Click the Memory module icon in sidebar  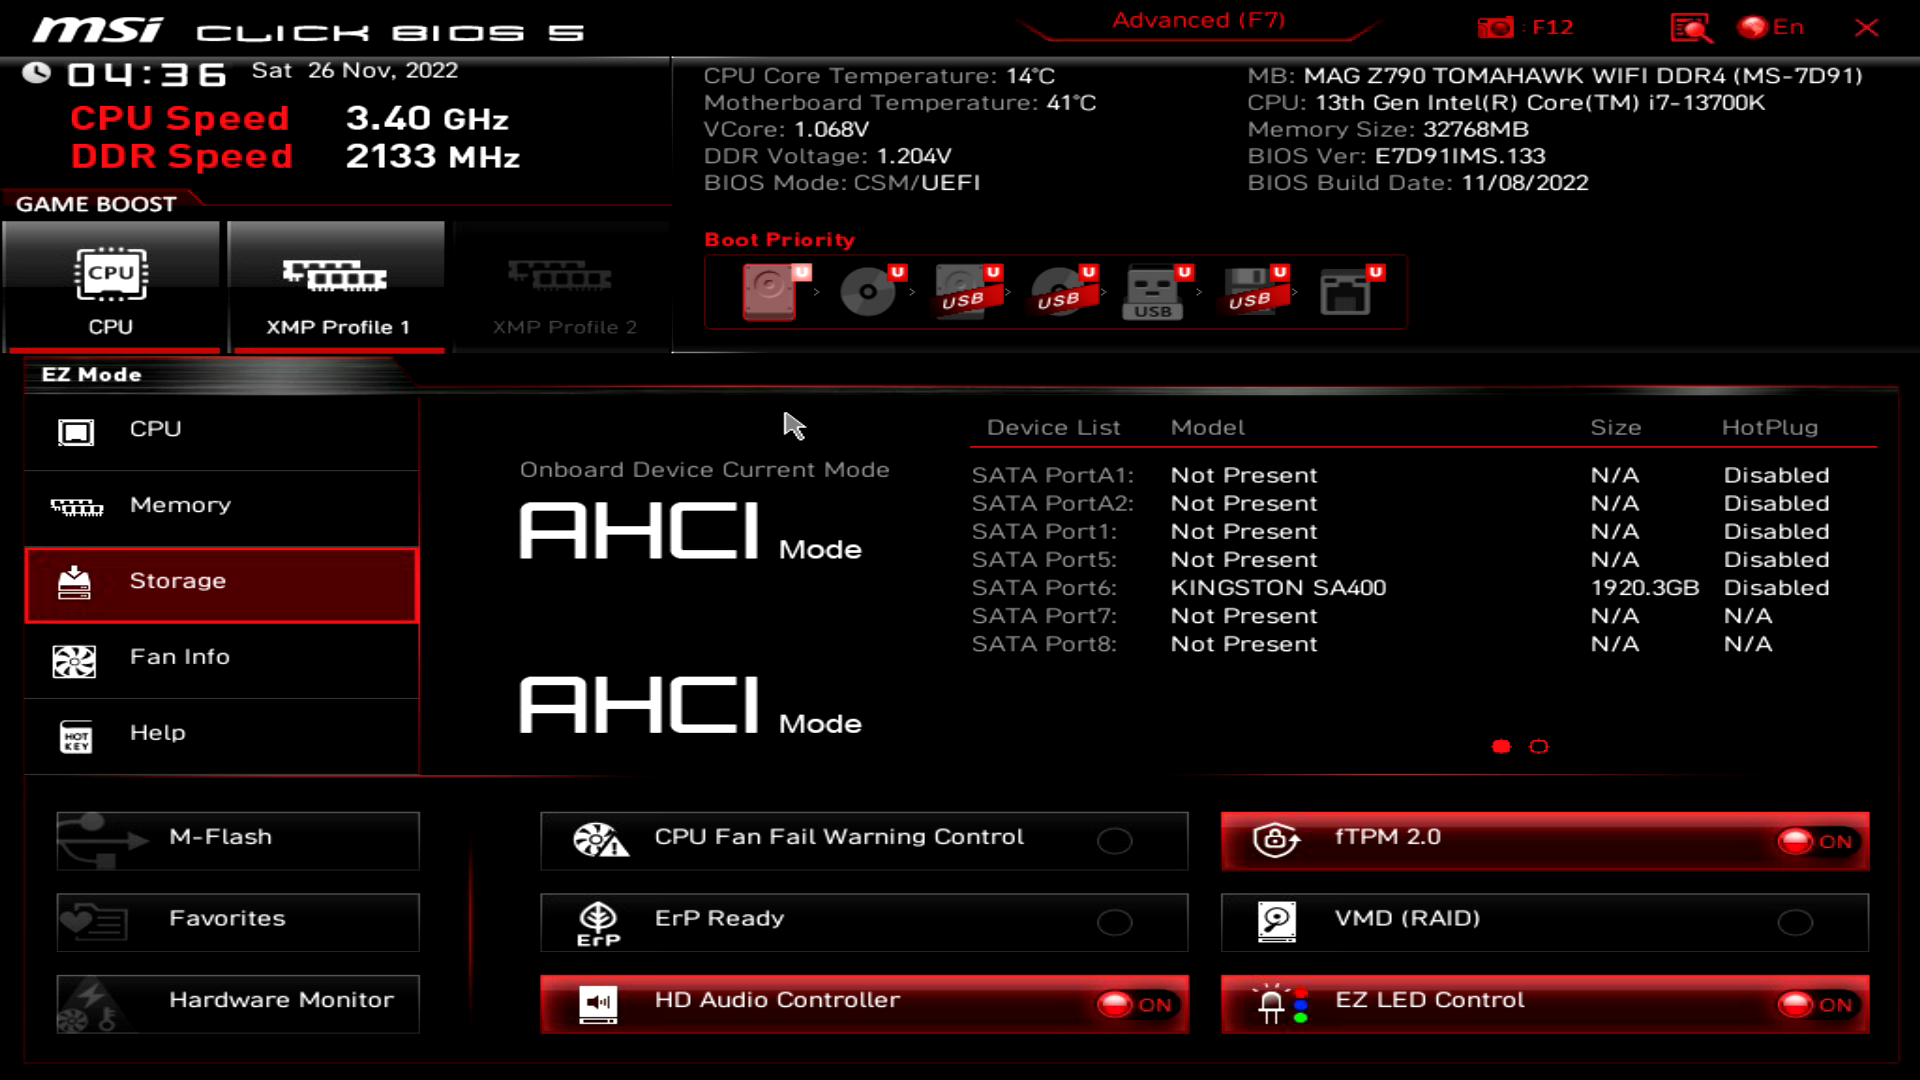[77, 508]
